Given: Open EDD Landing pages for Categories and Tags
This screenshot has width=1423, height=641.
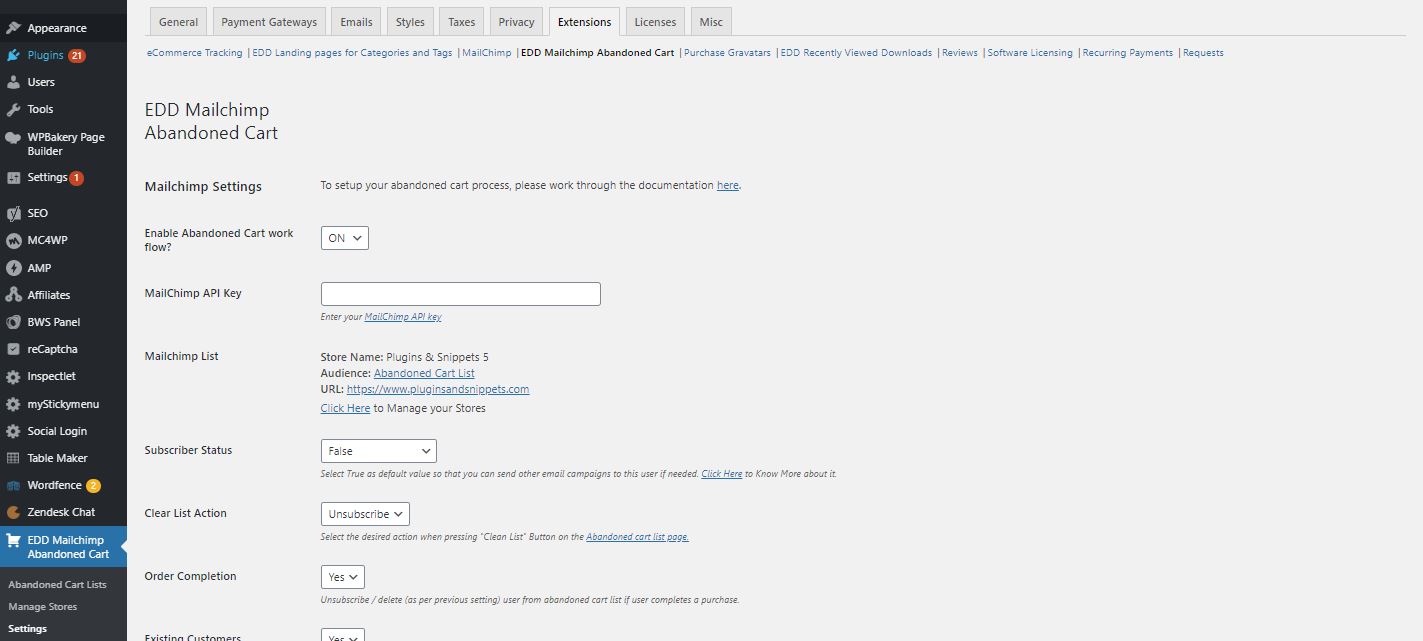Looking at the screenshot, I should [x=352, y=53].
